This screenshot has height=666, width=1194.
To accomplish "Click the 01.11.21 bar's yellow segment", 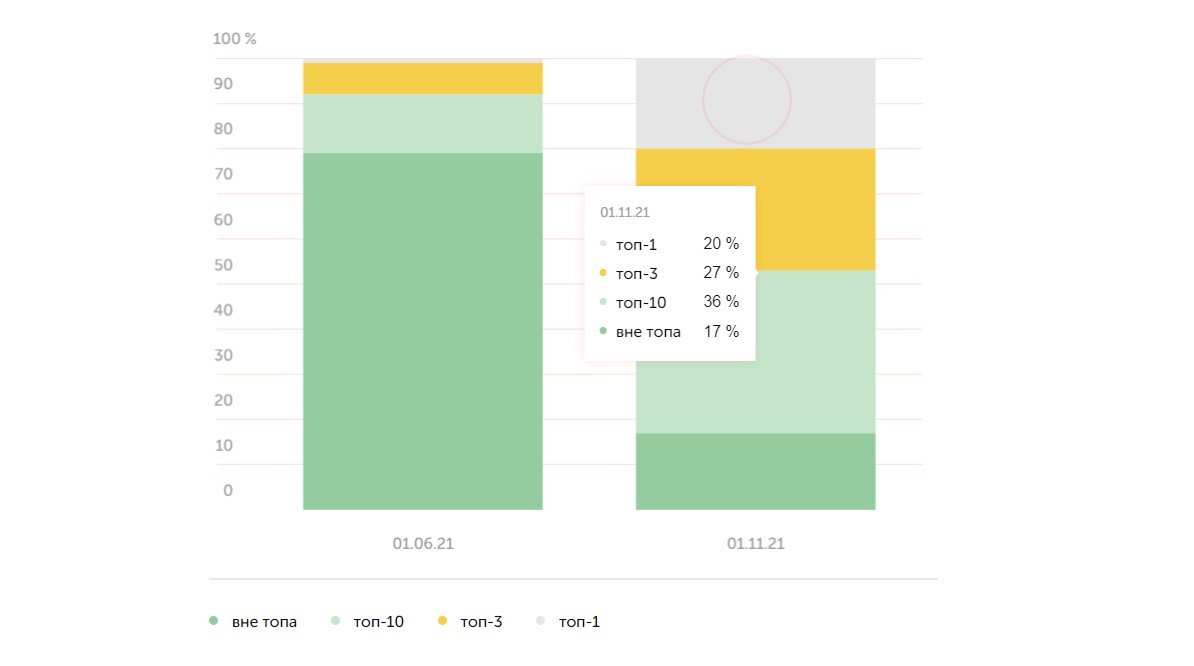I will pos(815,209).
